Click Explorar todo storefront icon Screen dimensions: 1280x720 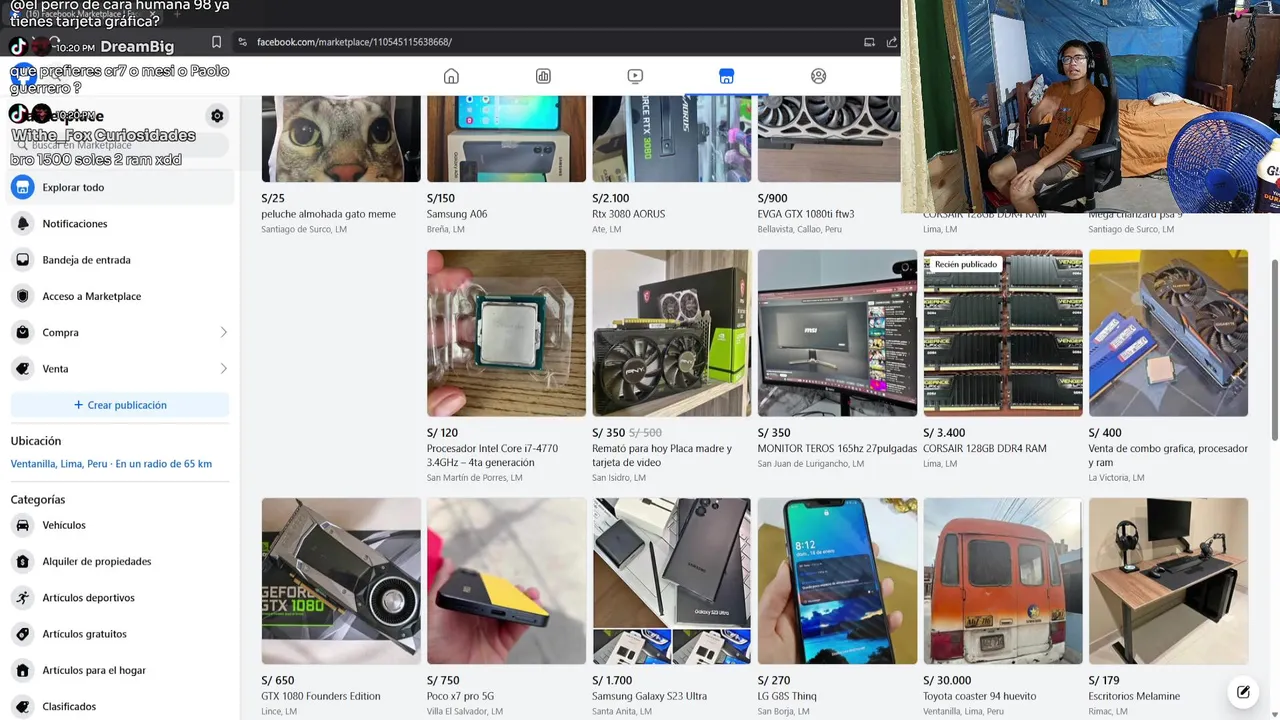coord(22,187)
